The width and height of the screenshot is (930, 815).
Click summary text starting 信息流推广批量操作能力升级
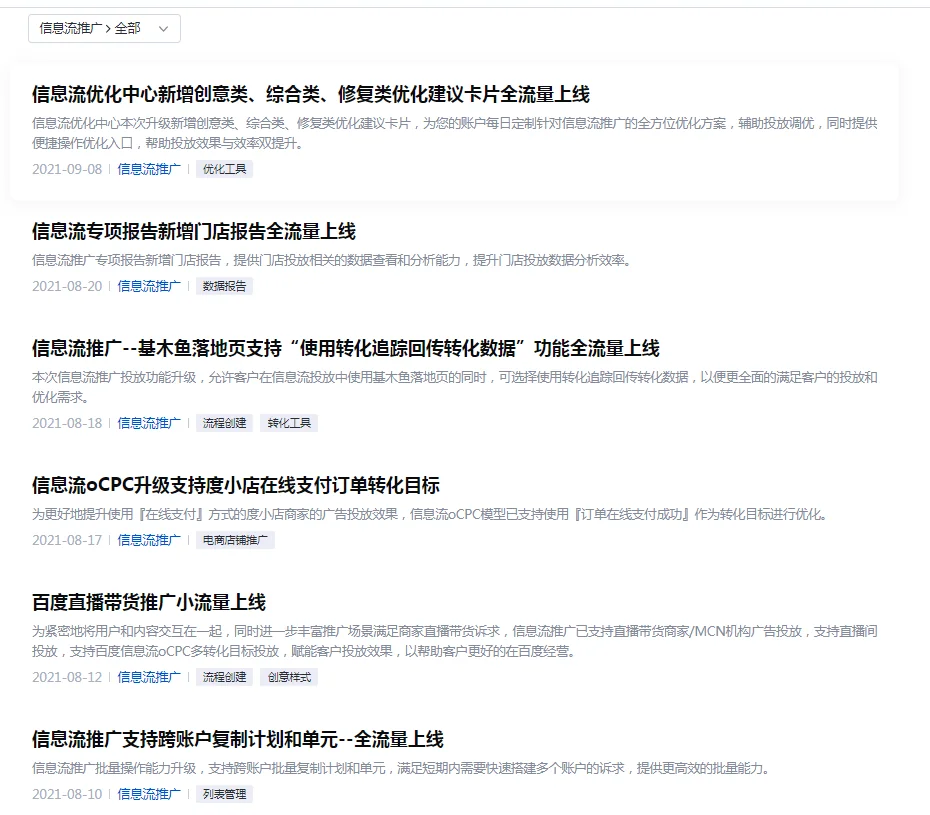(x=403, y=768)
